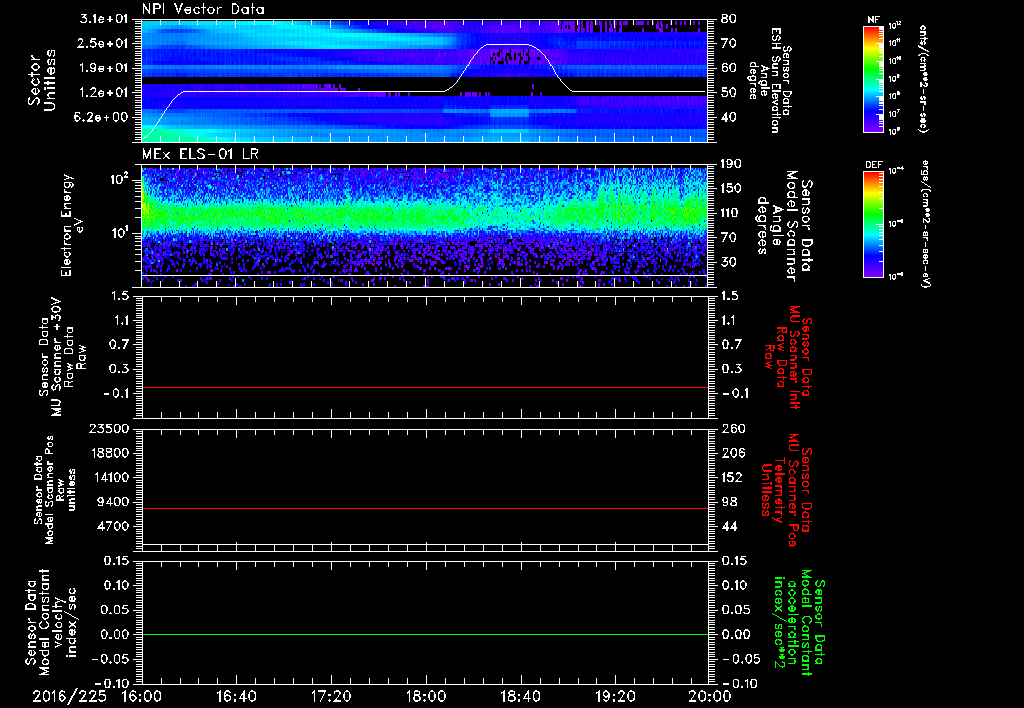
Task: Click the "44" telemetry tick value
Action: coord(728,526)
